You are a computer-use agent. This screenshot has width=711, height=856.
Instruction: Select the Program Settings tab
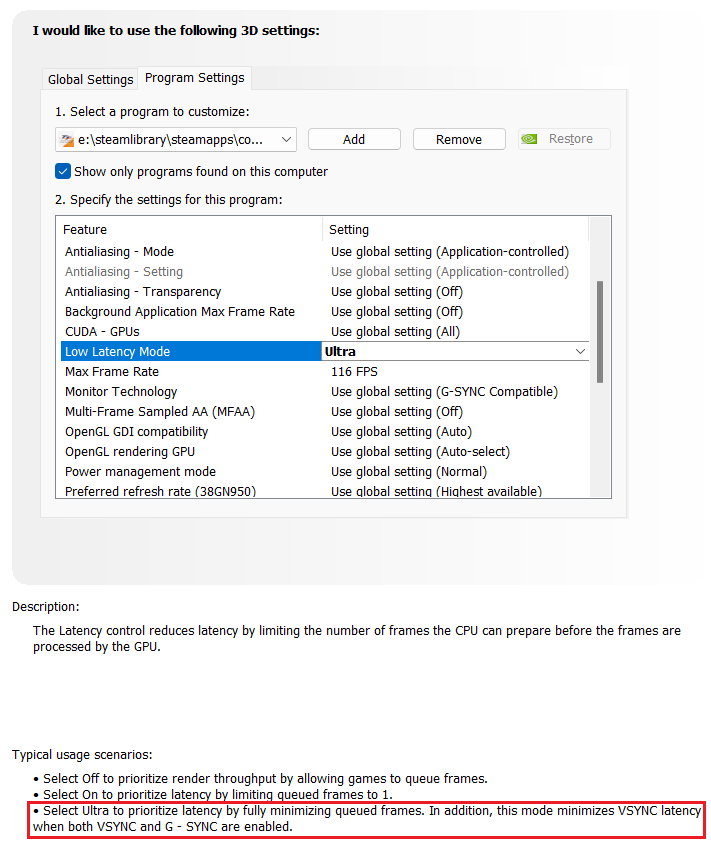coord(194,78)
